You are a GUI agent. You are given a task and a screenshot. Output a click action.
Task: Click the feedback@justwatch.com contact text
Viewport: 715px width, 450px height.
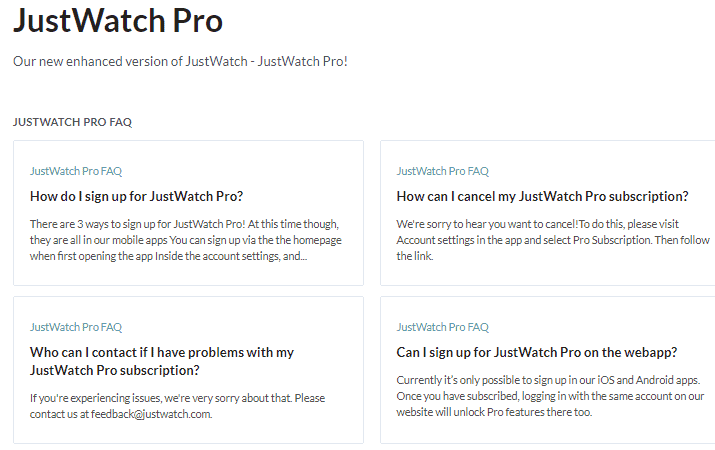(x=151, y=414)
